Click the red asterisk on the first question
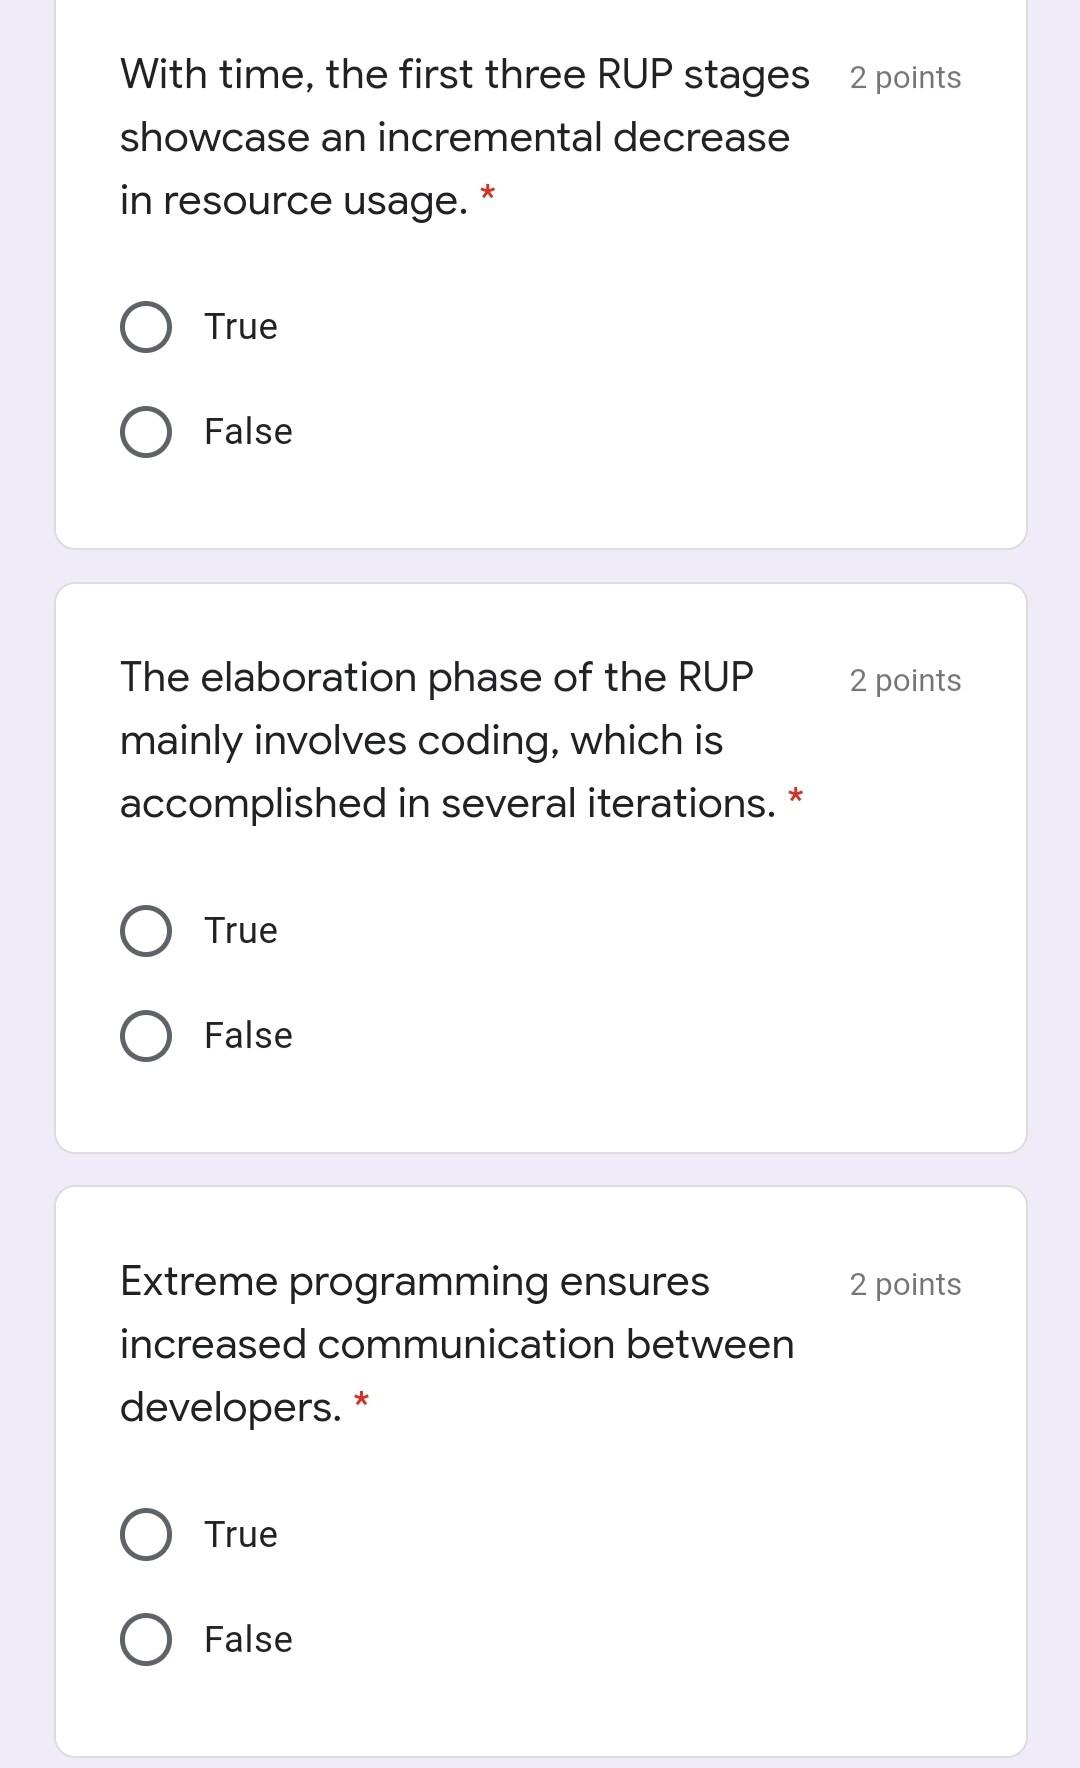 click(488, 193)
